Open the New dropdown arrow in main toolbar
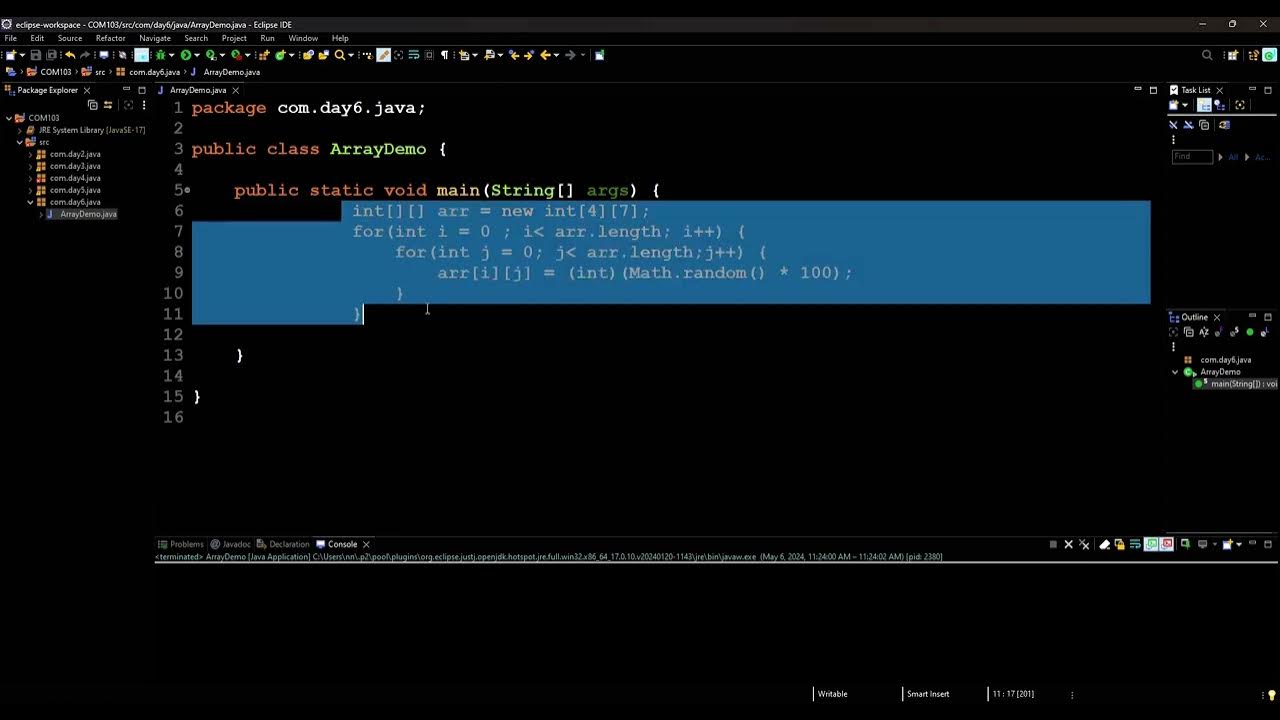1280x720 pixels. [x=21, y=55]
